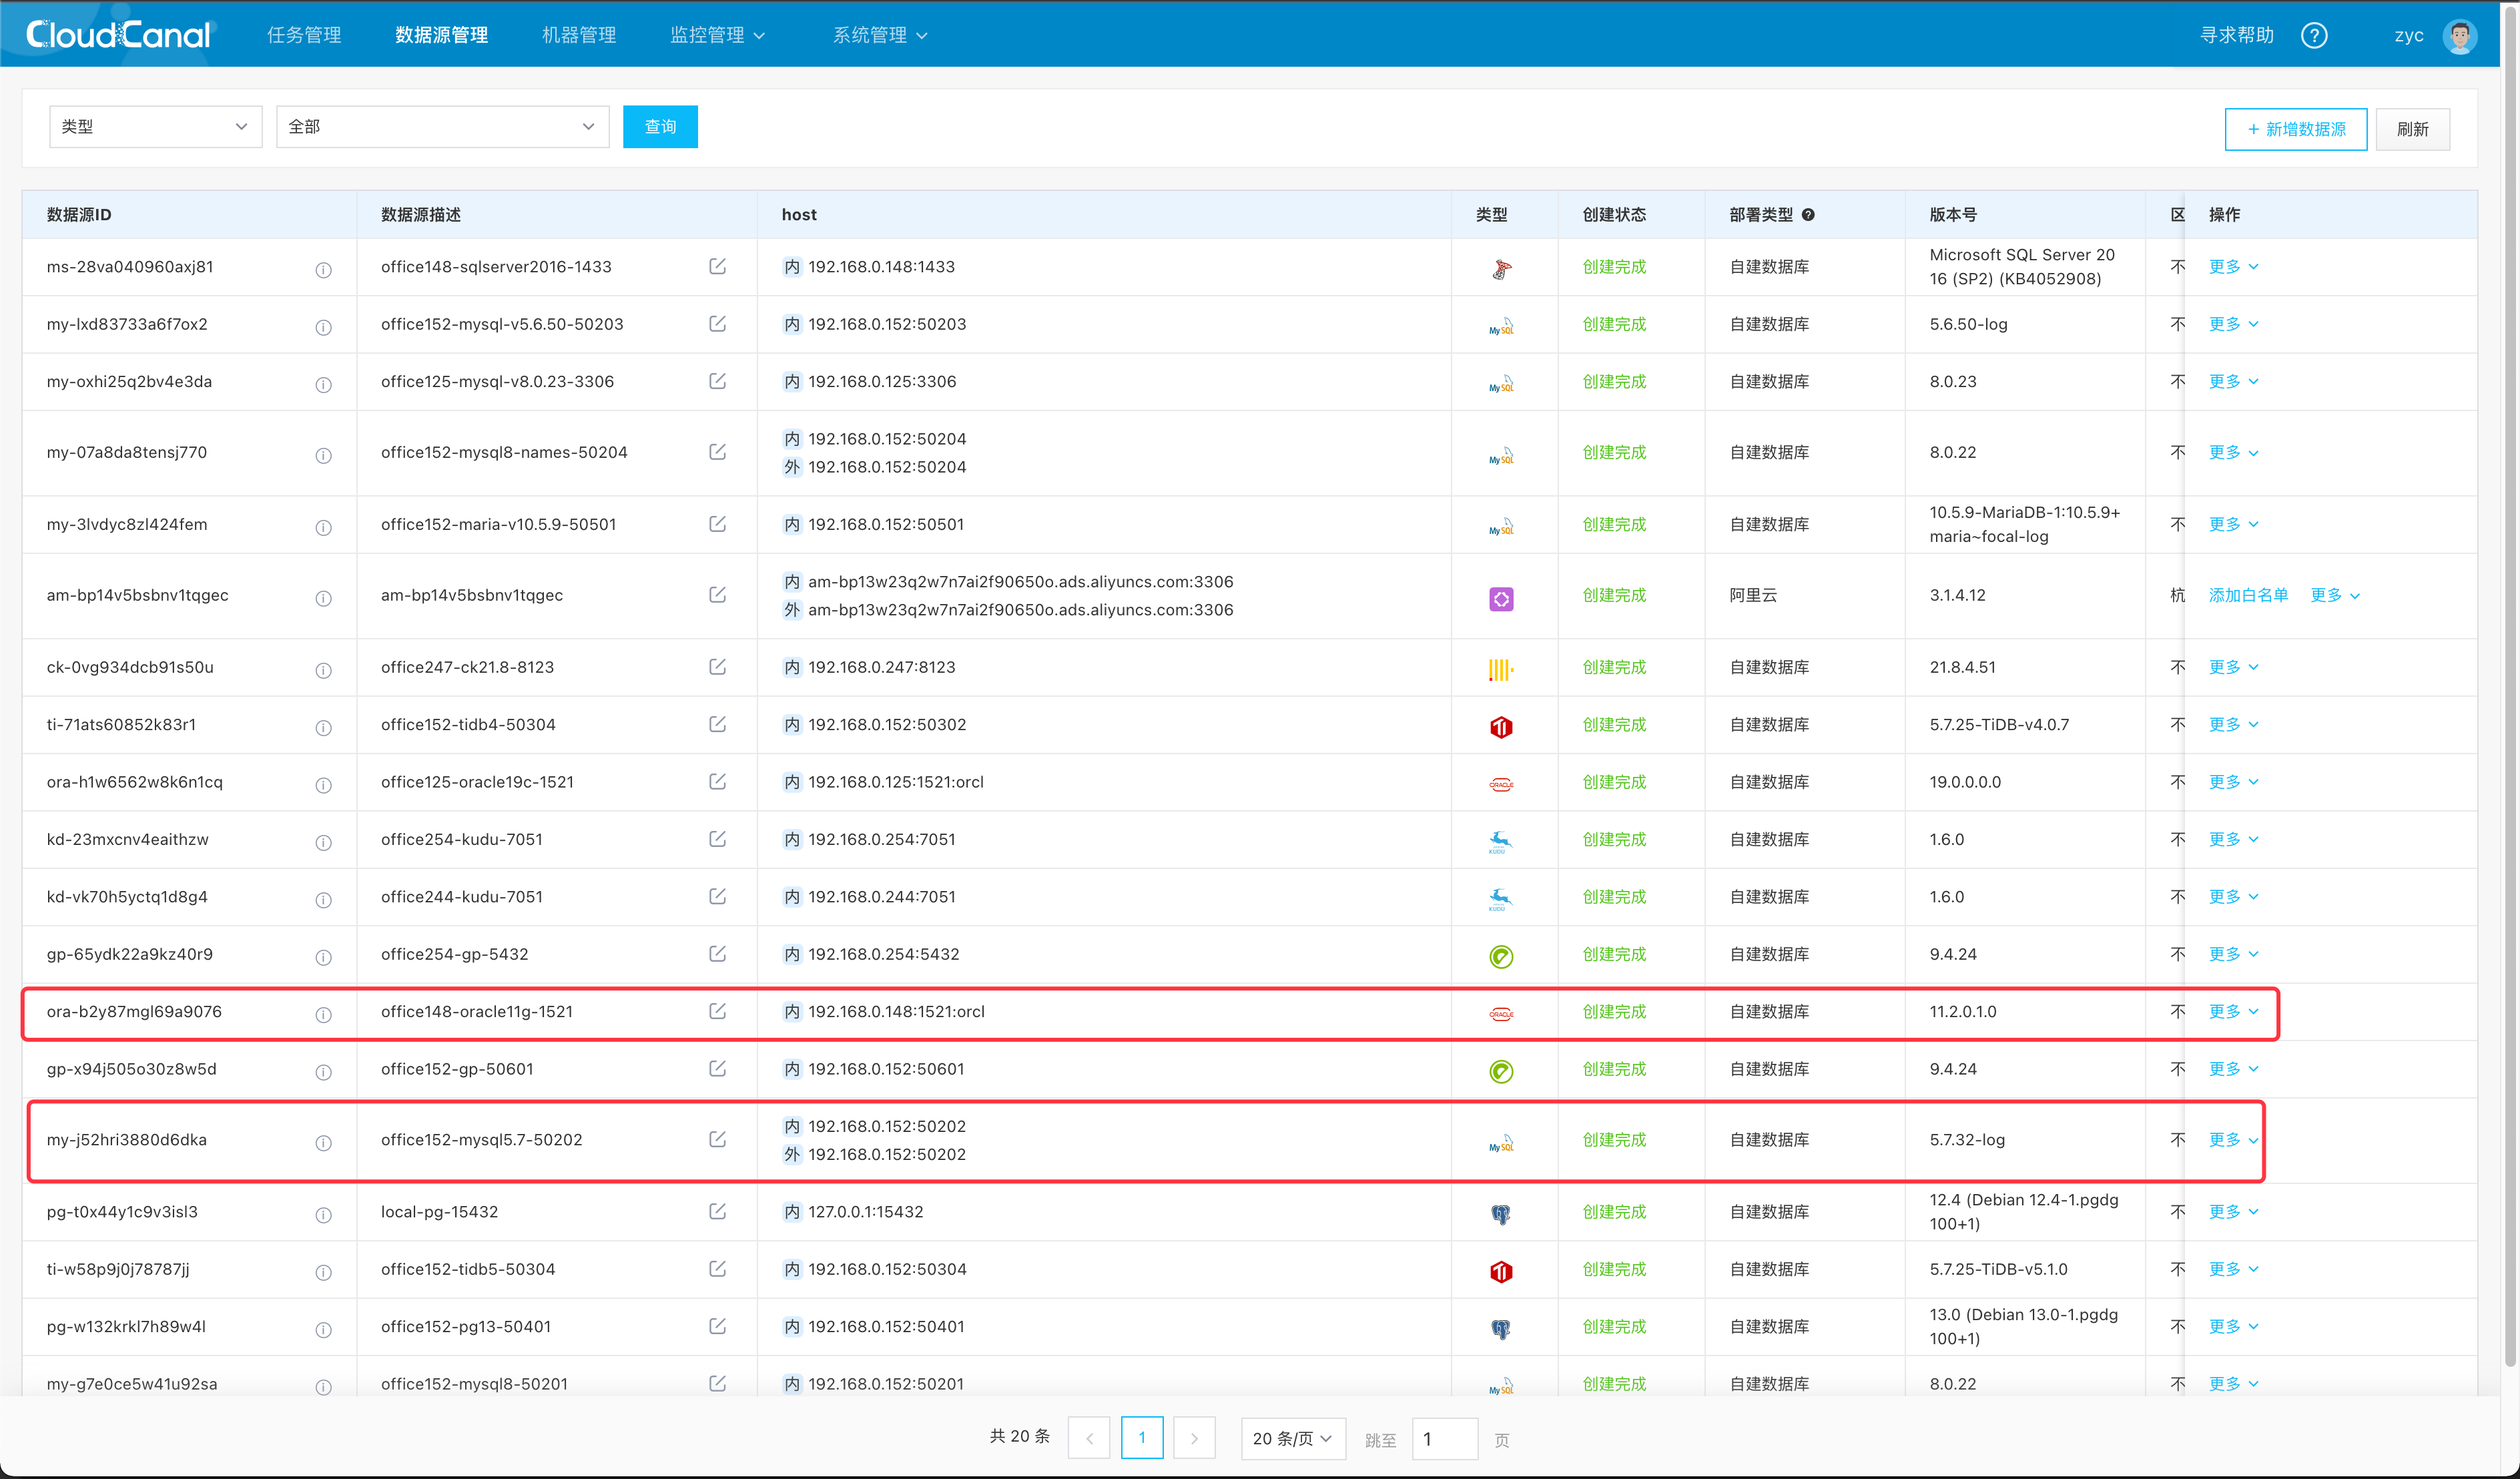Go to 数据源管理 tab

(x=441, y=35)
